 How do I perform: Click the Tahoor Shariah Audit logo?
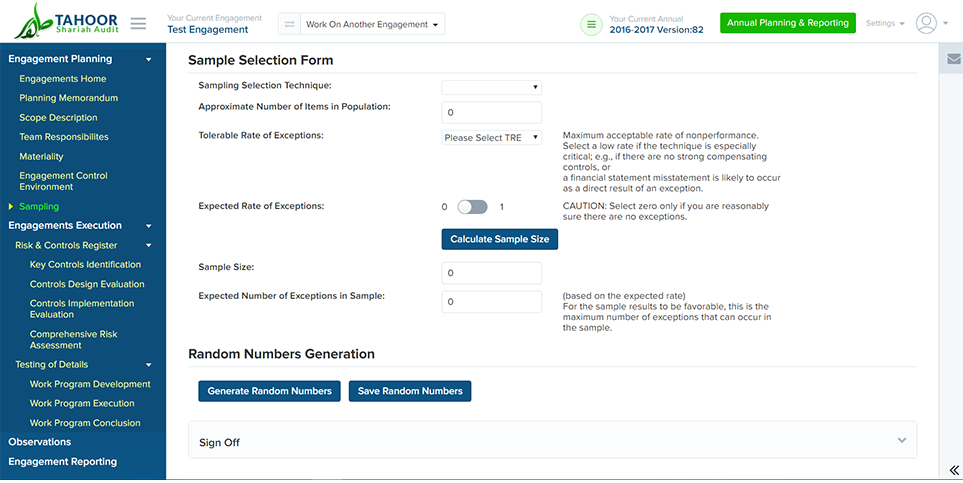coord(66,22)
